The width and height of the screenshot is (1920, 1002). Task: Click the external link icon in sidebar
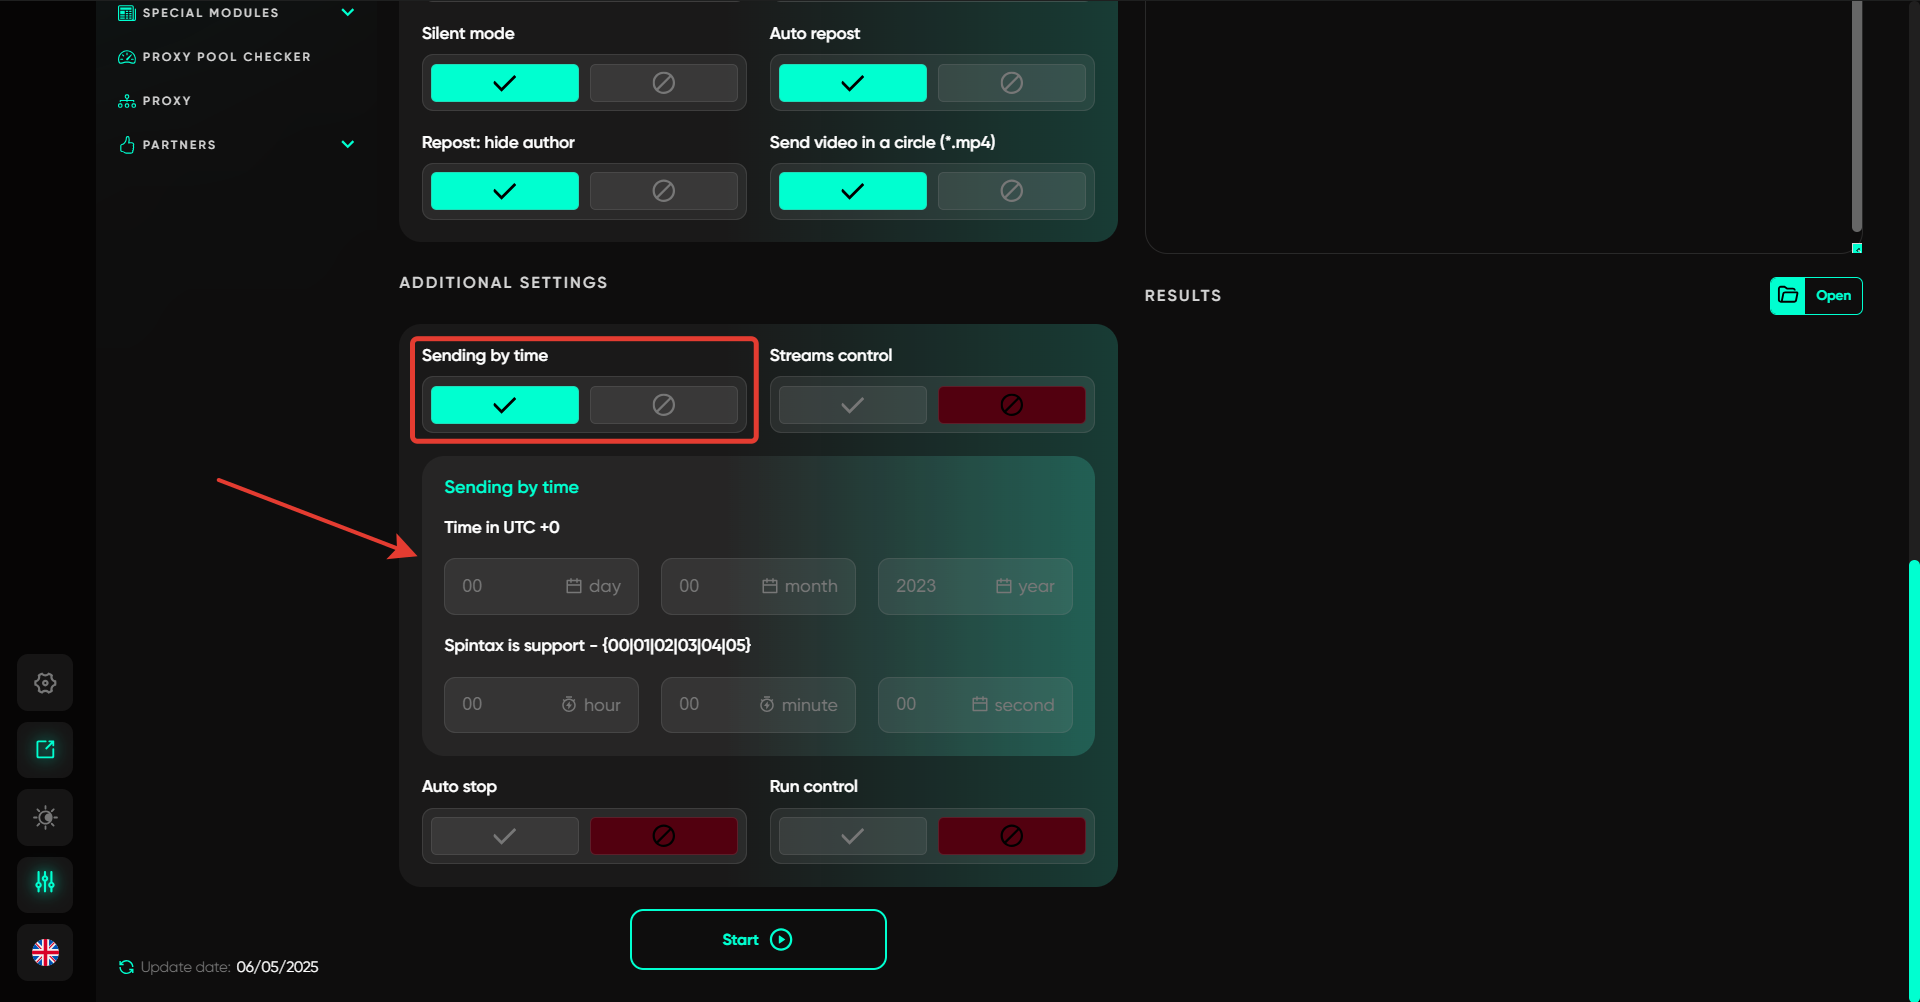tap(45, 750)
